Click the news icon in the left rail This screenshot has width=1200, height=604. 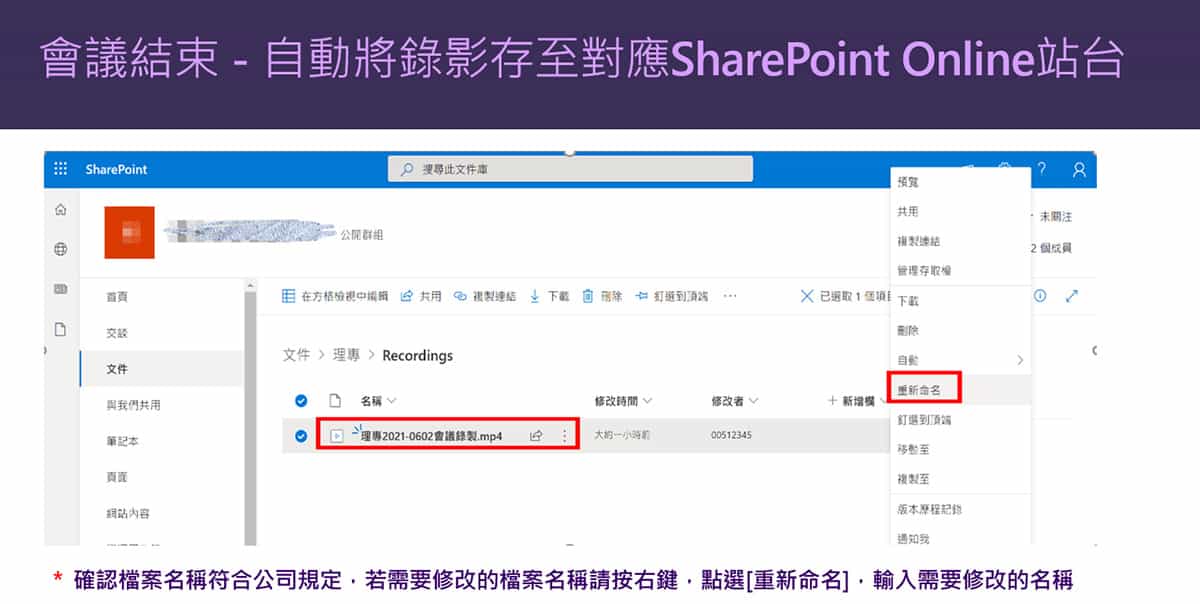pyautogui.click(x=60, y=289)
